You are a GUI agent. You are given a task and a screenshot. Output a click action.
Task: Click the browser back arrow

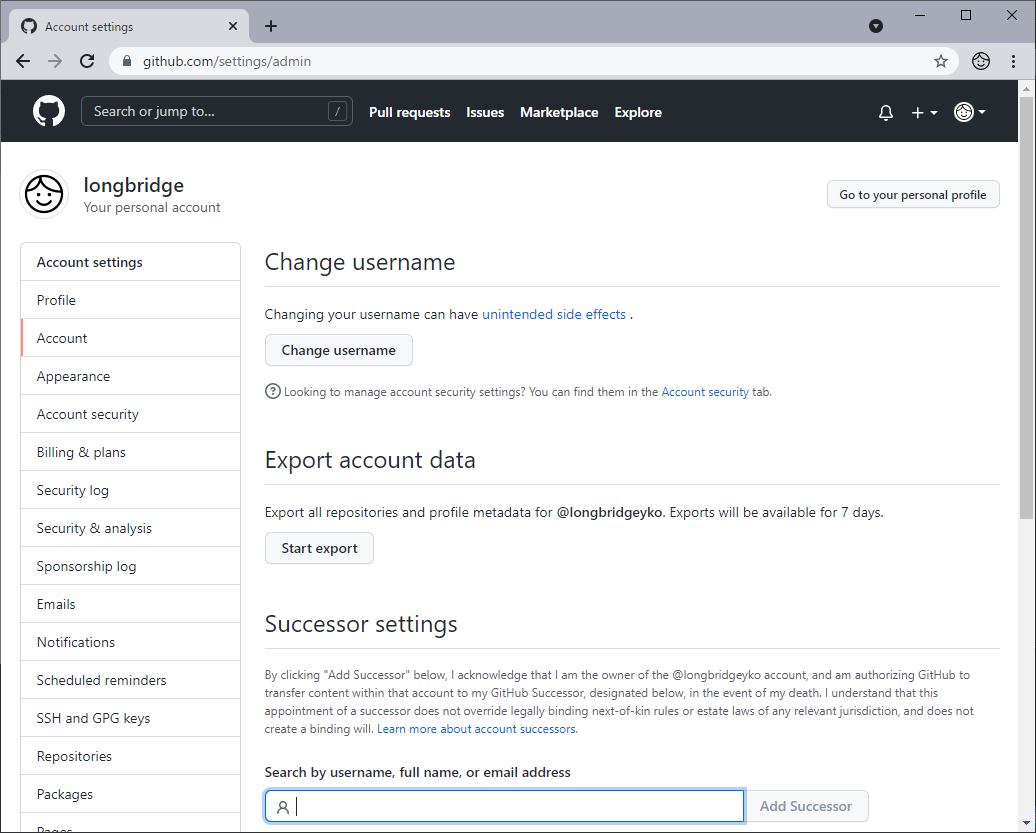click(23, 61)
